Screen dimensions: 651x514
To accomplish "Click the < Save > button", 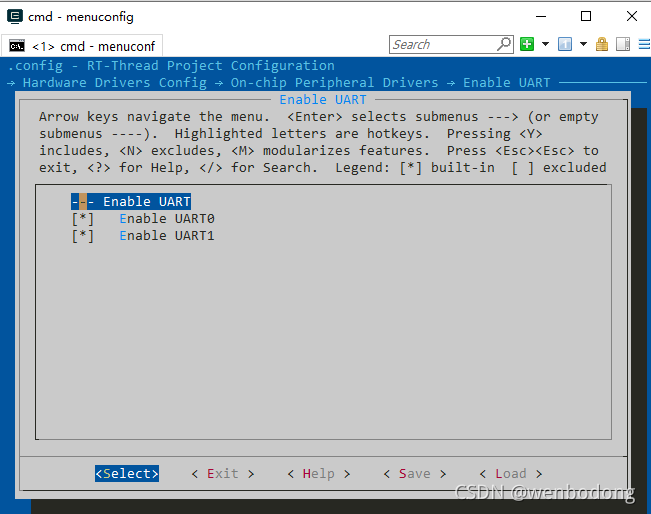I will [x=414, y=474].
